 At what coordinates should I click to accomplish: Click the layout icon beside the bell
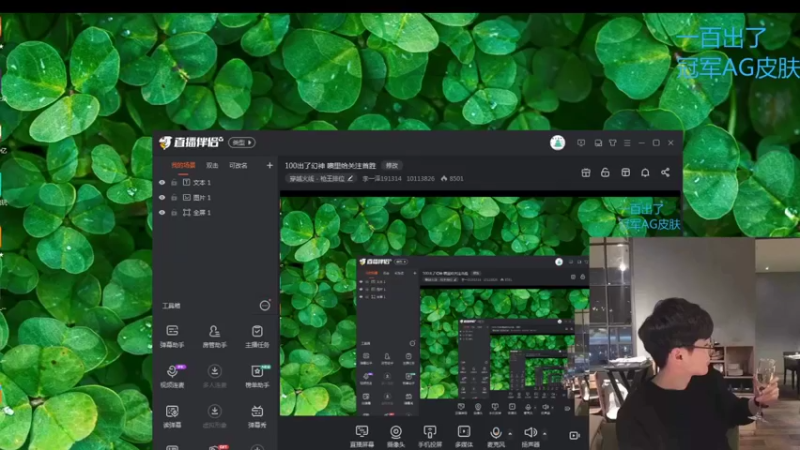coord(626,172)
